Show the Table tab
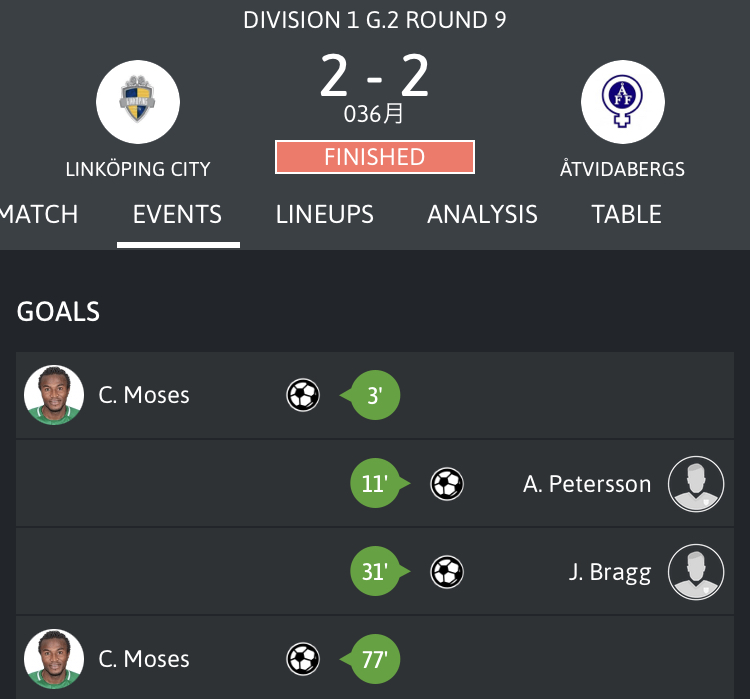This screenshot has height=699, width=750. pyautogui.click(x=626, y=214)
